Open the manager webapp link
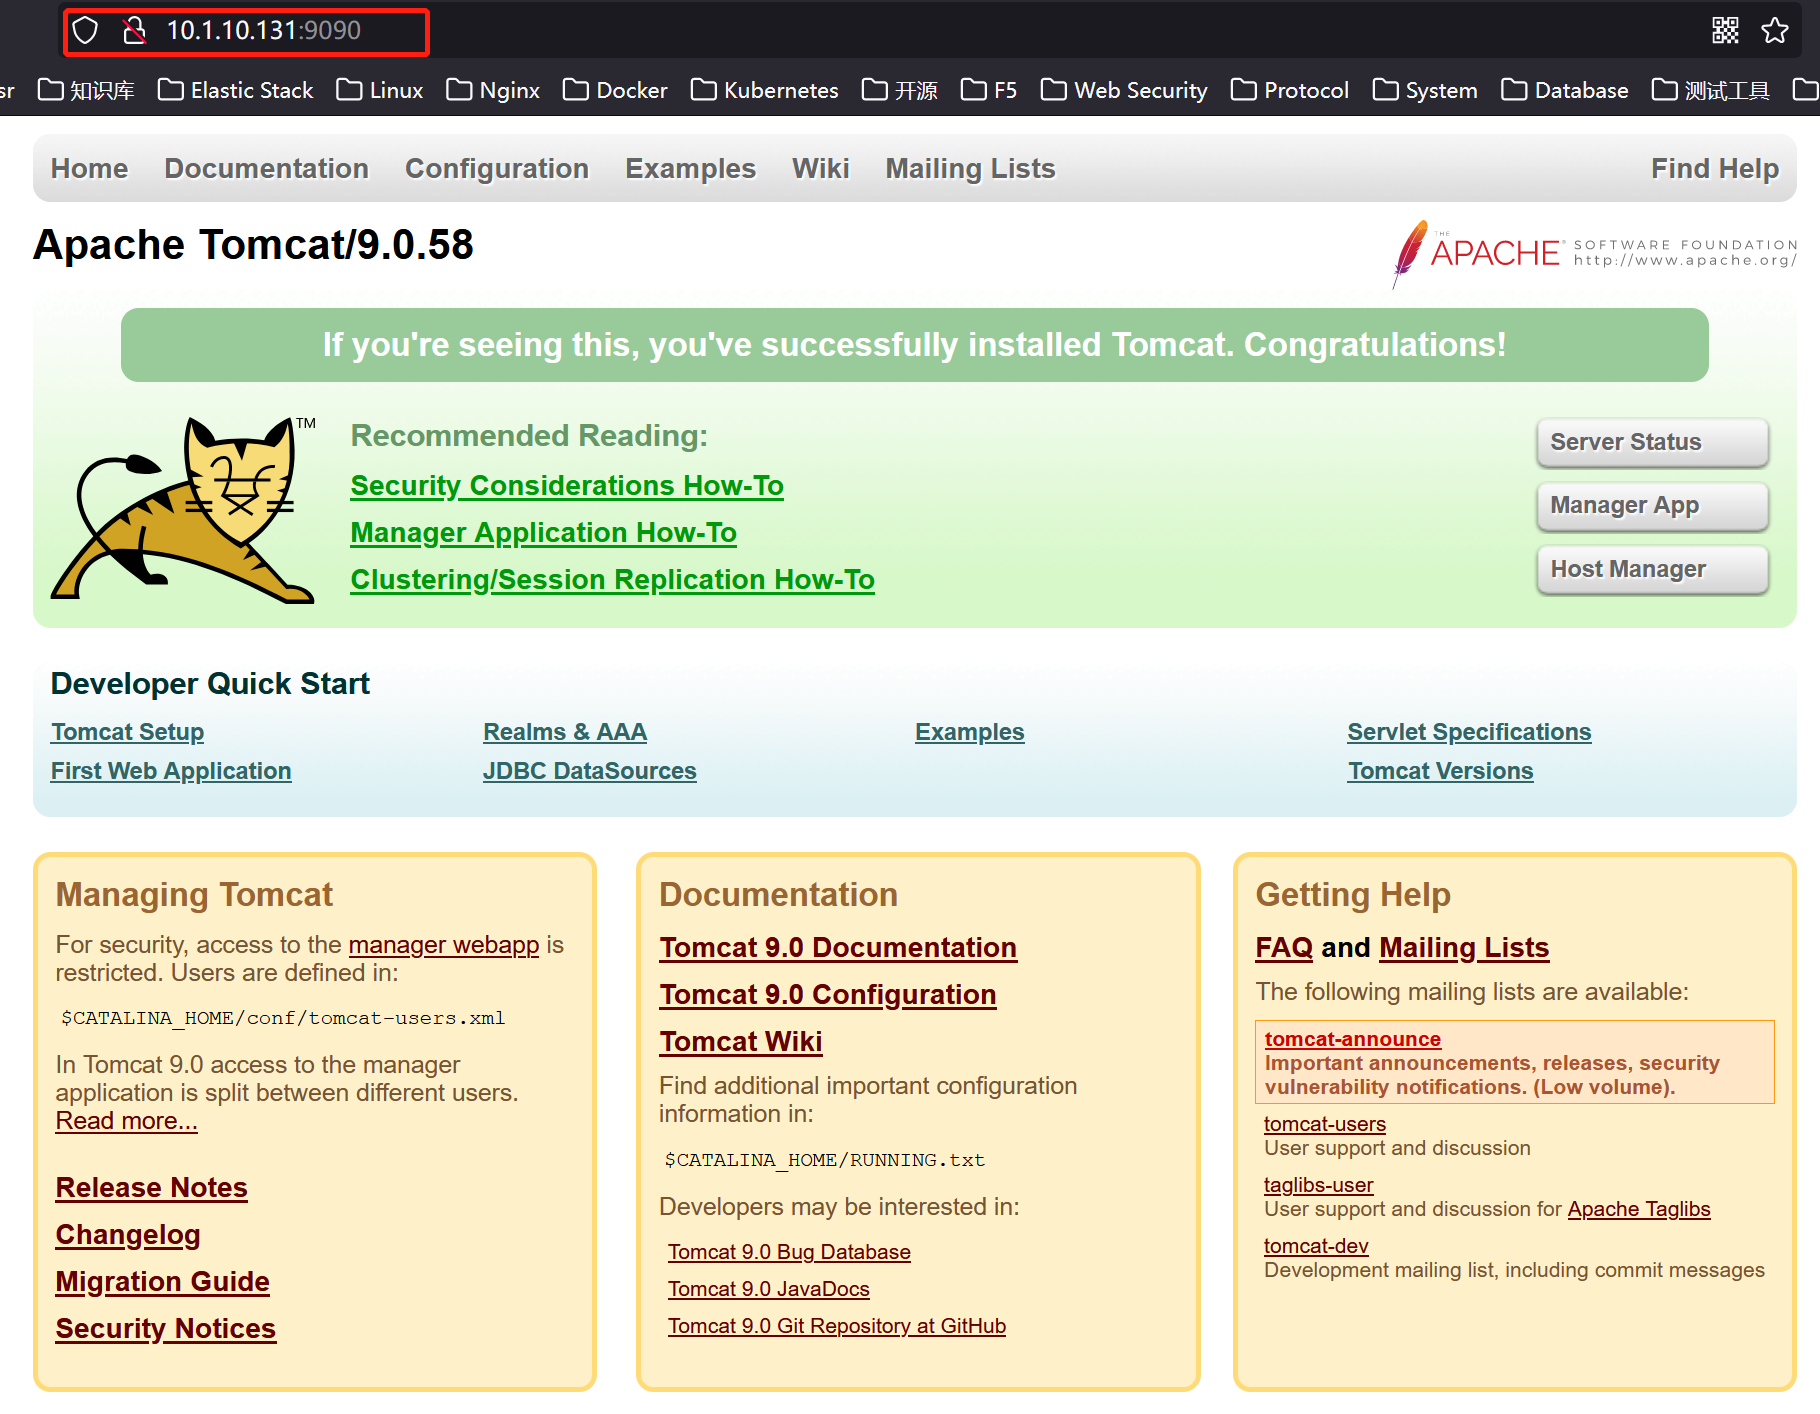 [x=444, y=945]
